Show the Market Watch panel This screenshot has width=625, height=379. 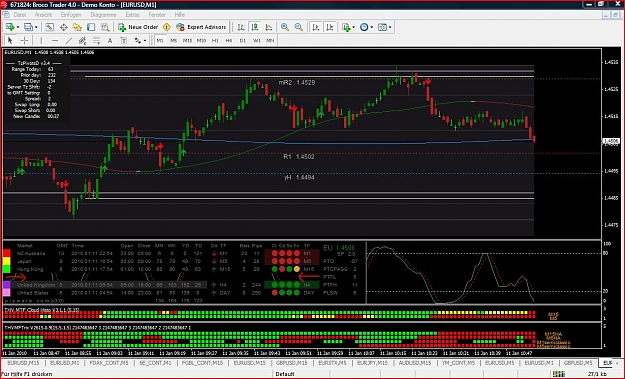49,27
